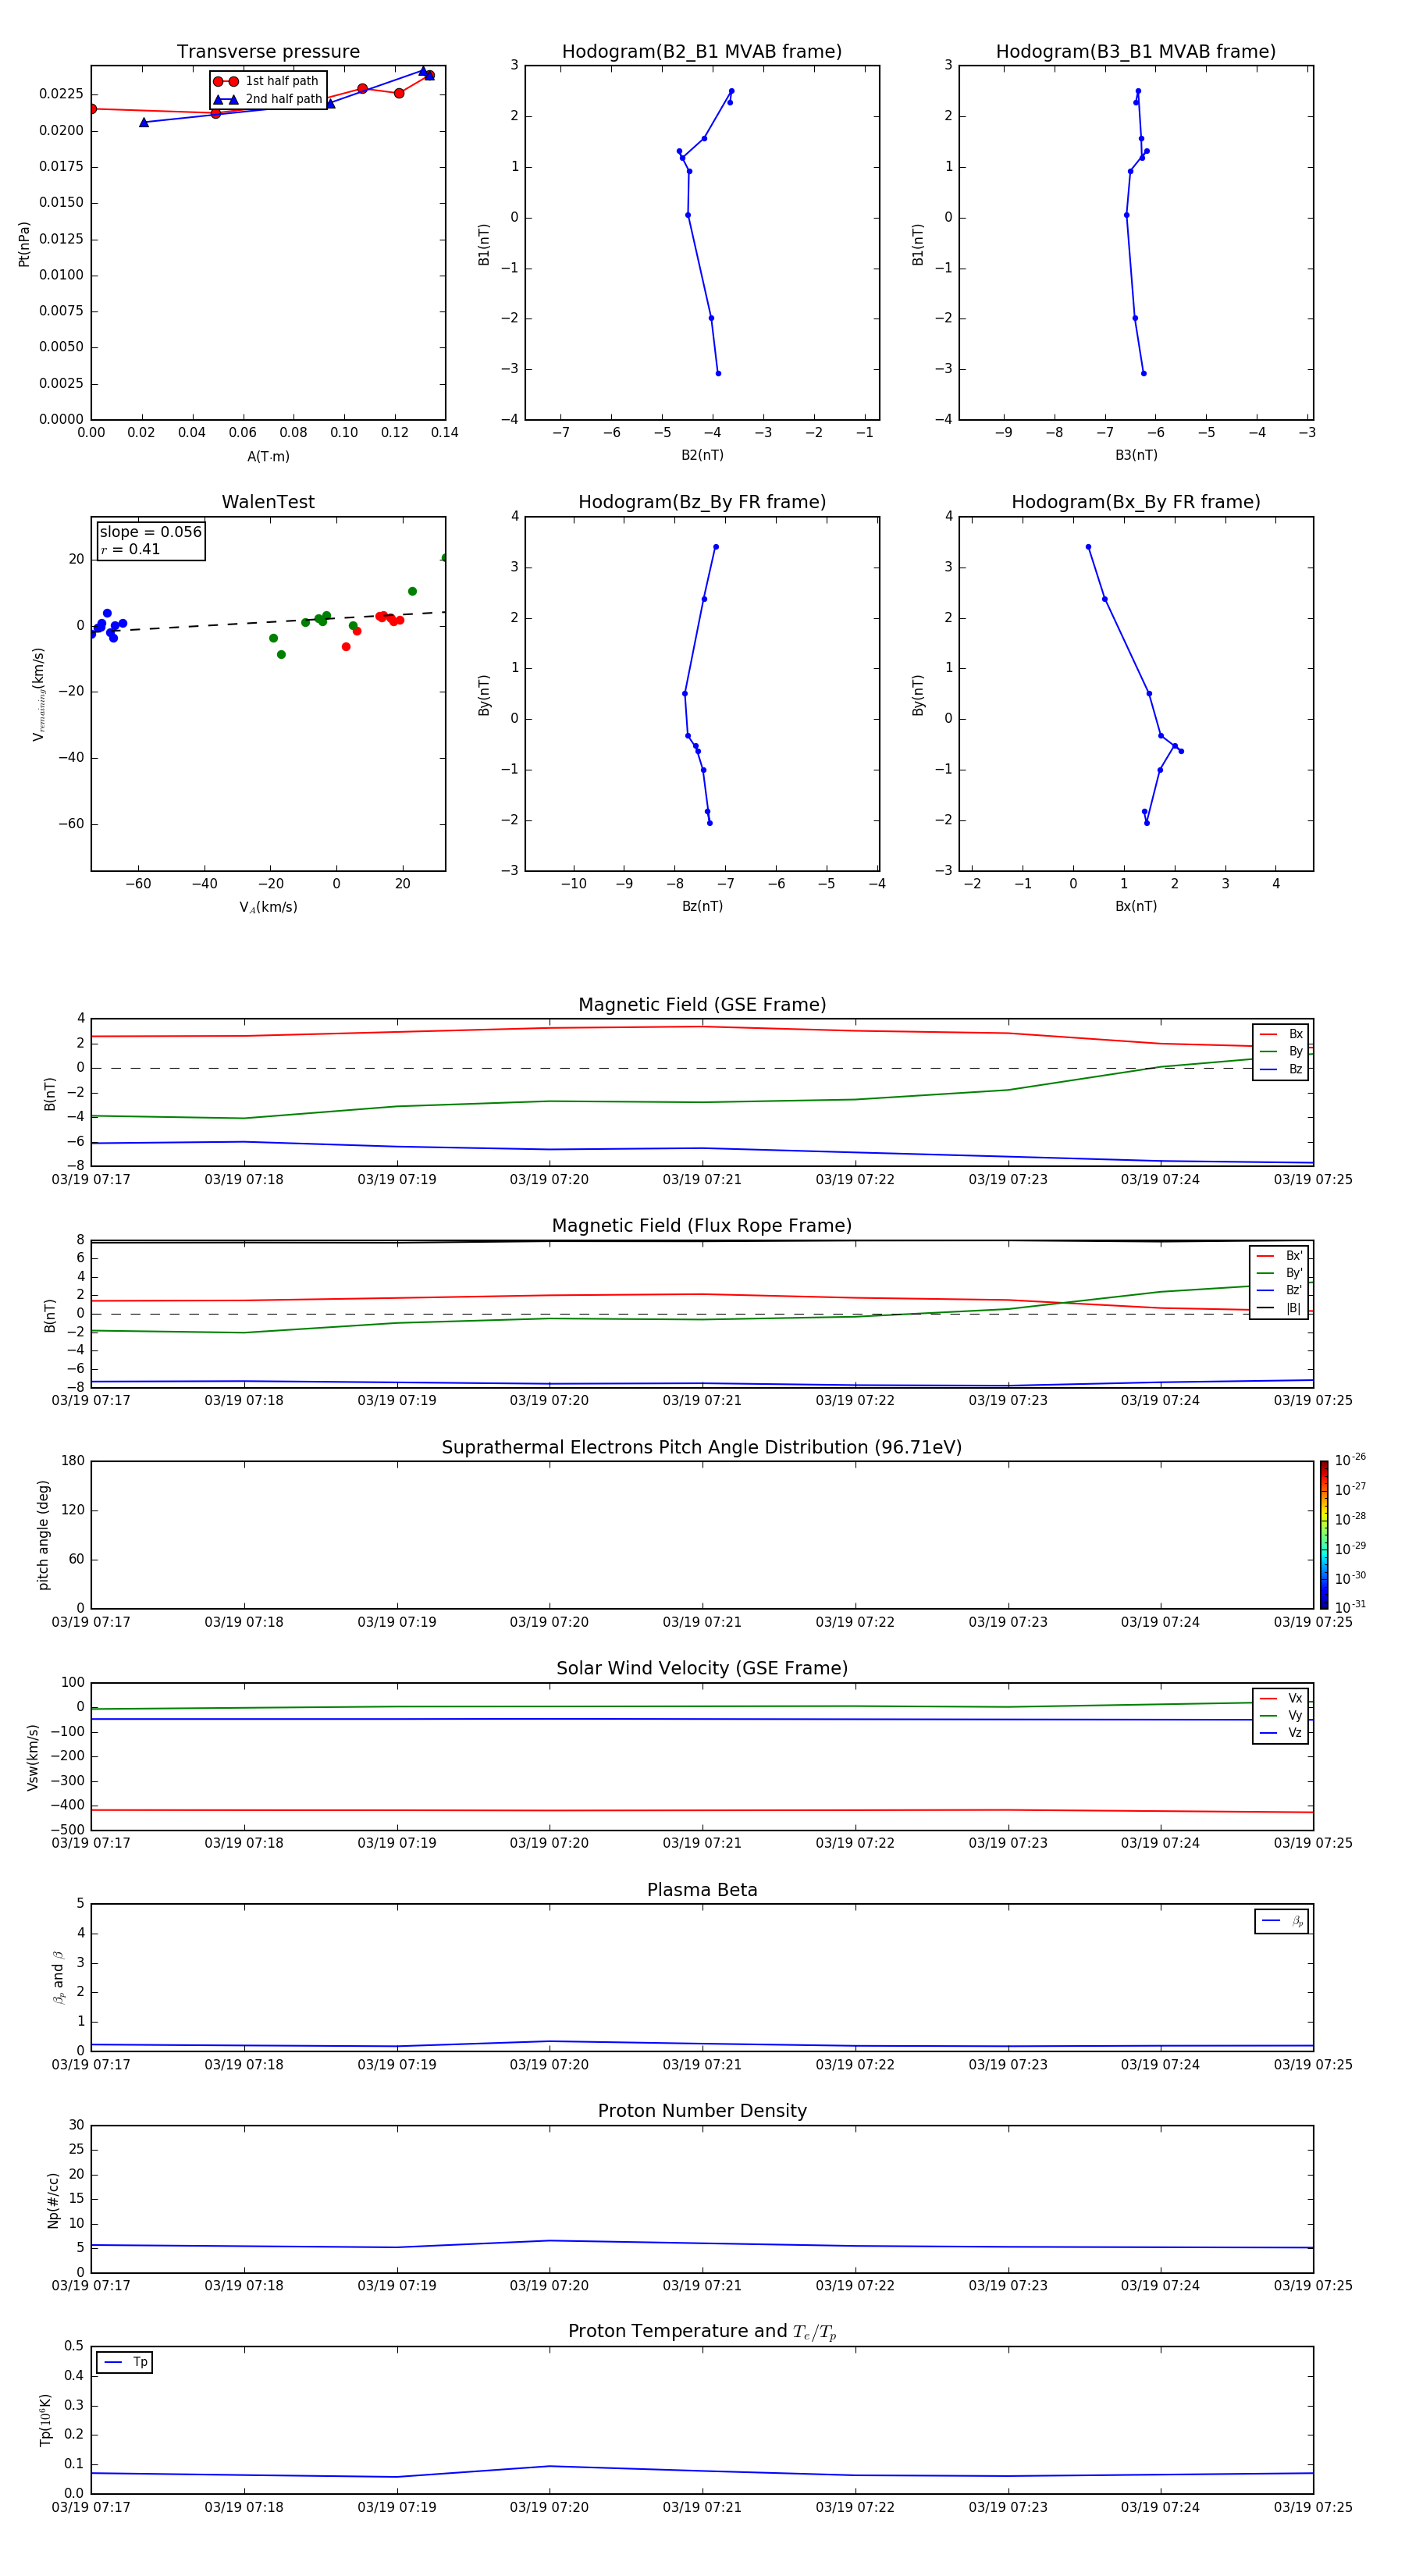Click the "Hodogram(B3_B1 MVAB frame)" title
This screenshot has height=2576, width=1405.
1136,52
